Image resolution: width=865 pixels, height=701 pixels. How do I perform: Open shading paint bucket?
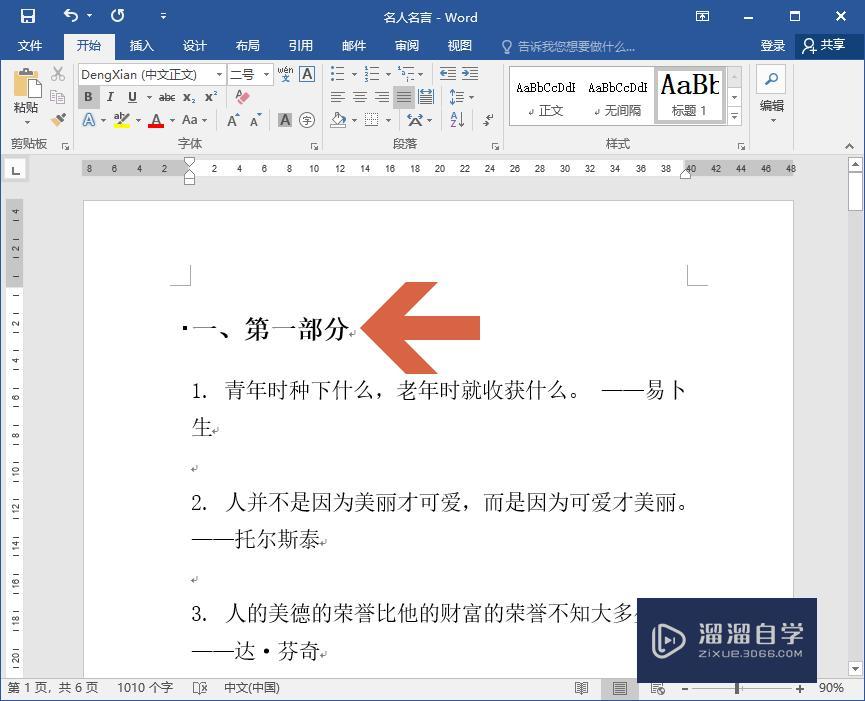point(338,120)
